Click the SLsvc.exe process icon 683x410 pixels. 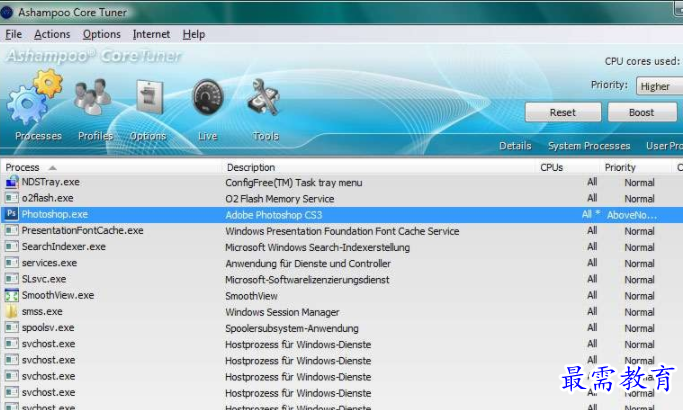[x=12, y=278]
